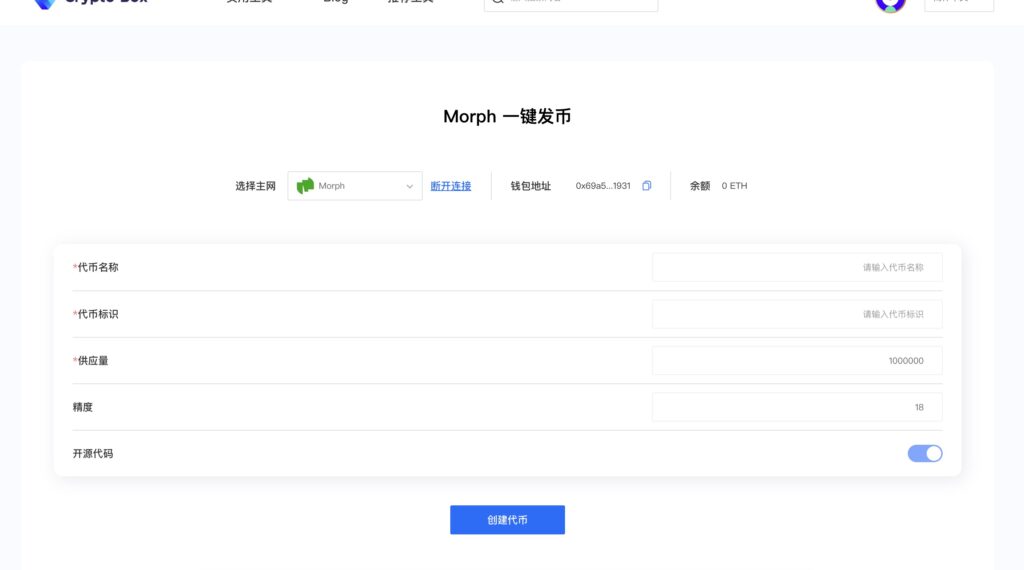
Task: Click the *代币标识 required label
Action: pos(95,314)
